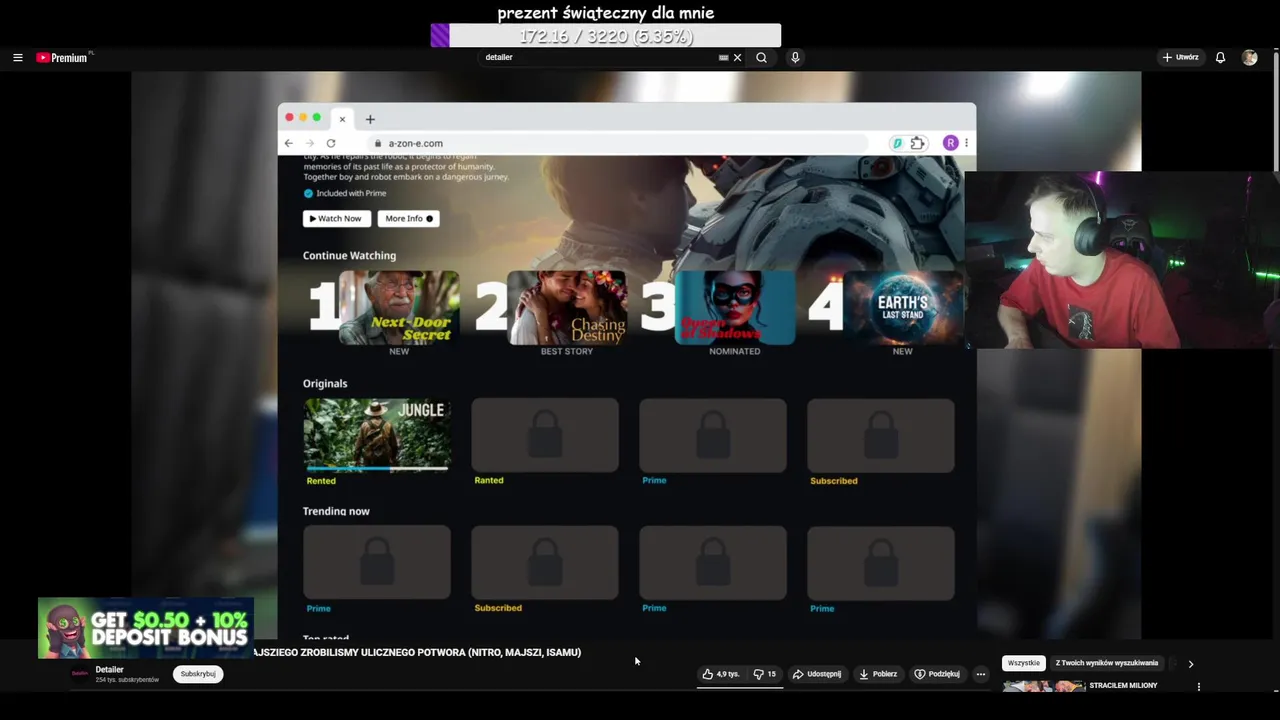Clear the search text with the X icon
1280x720 pixels.
(738, 58)
